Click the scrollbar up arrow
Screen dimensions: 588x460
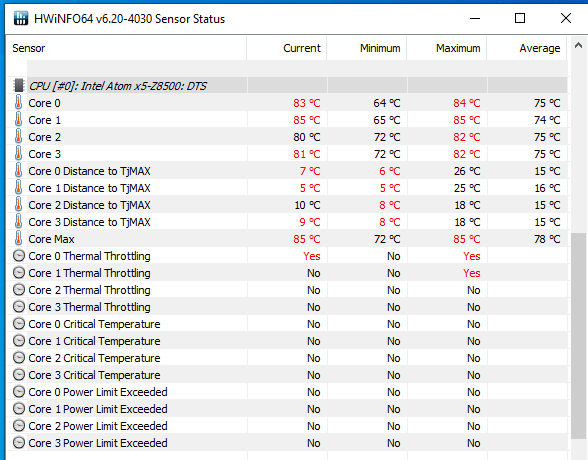pyautogui.click(x=578, y=45)
